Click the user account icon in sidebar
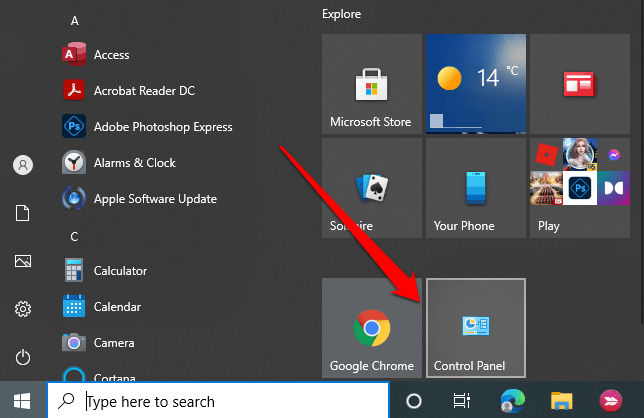The height and width of the screenshot is (418, 644). click(23, 165)
